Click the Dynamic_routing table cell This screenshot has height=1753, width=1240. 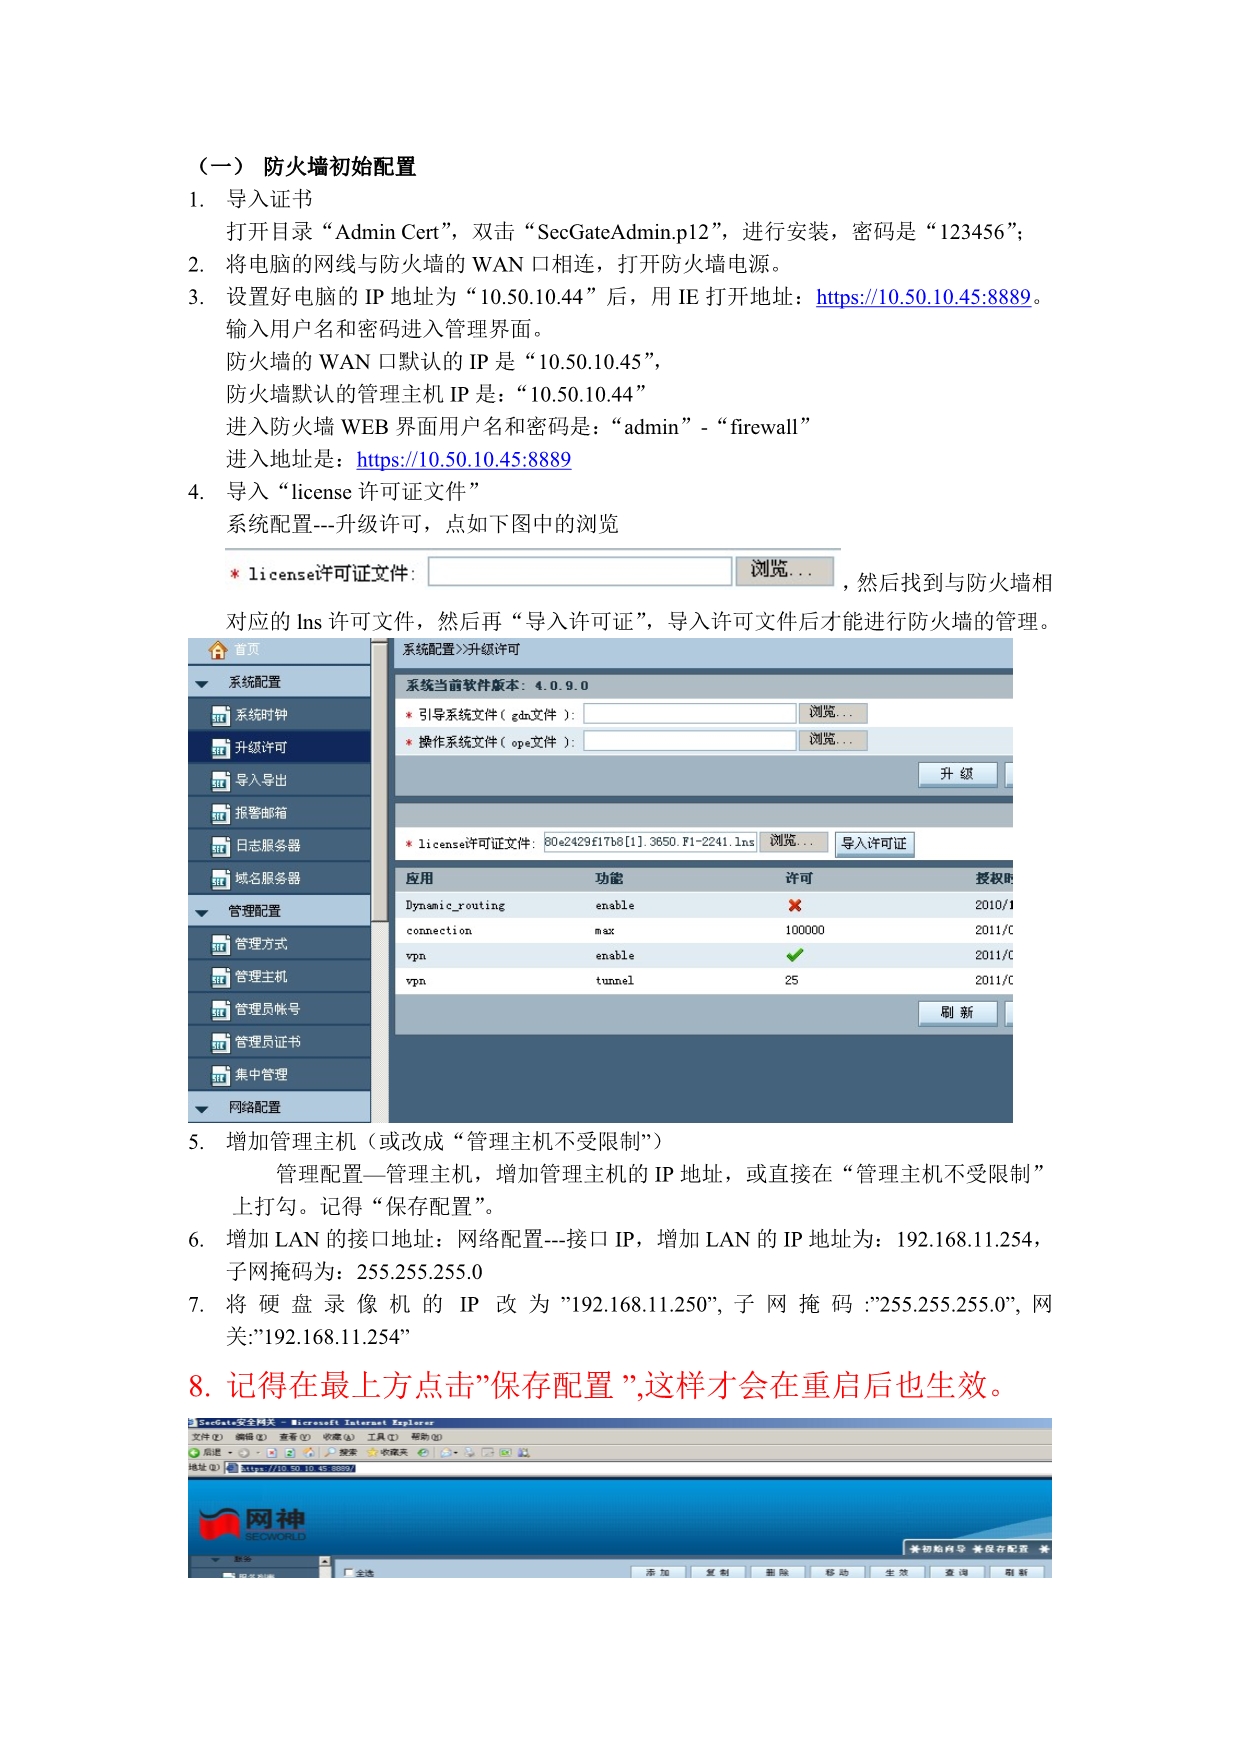click(x=455, y=906)
